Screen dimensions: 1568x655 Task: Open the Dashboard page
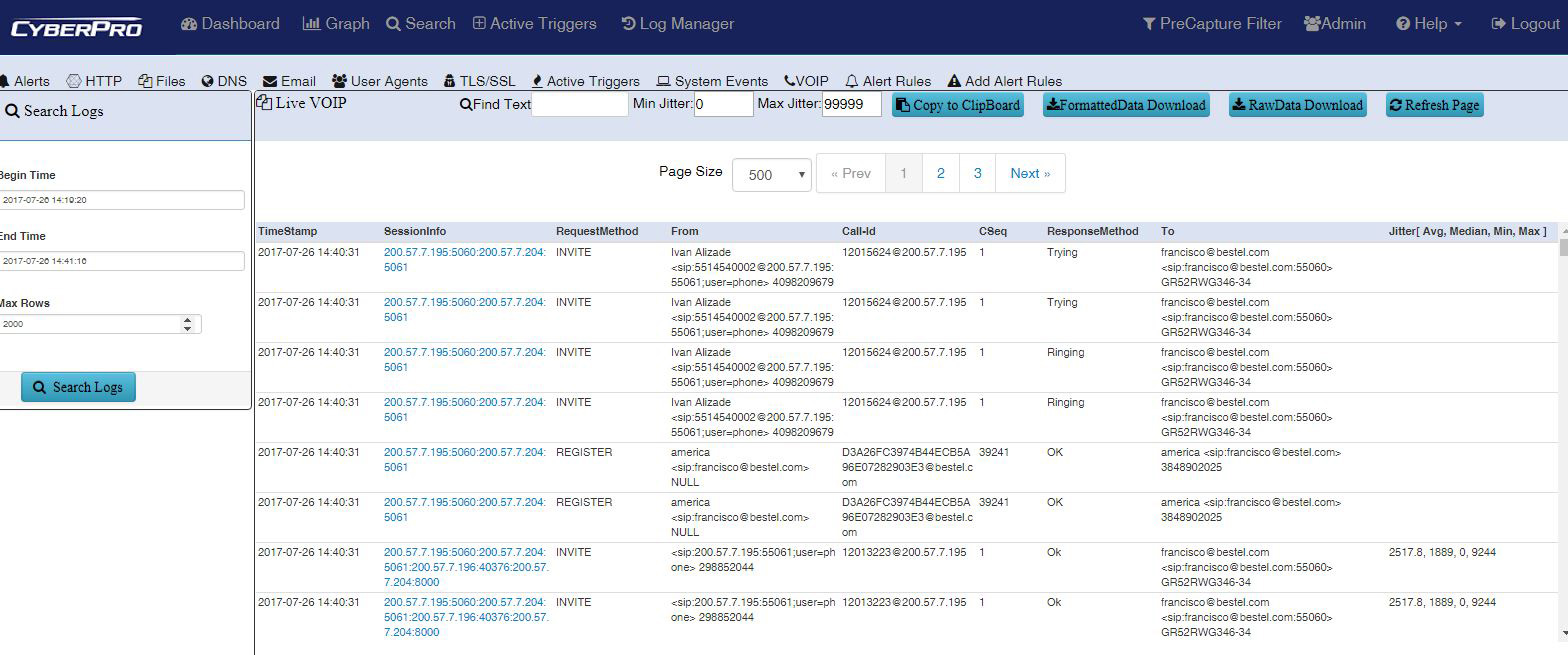pyautogui.click(x=230, y=23)
